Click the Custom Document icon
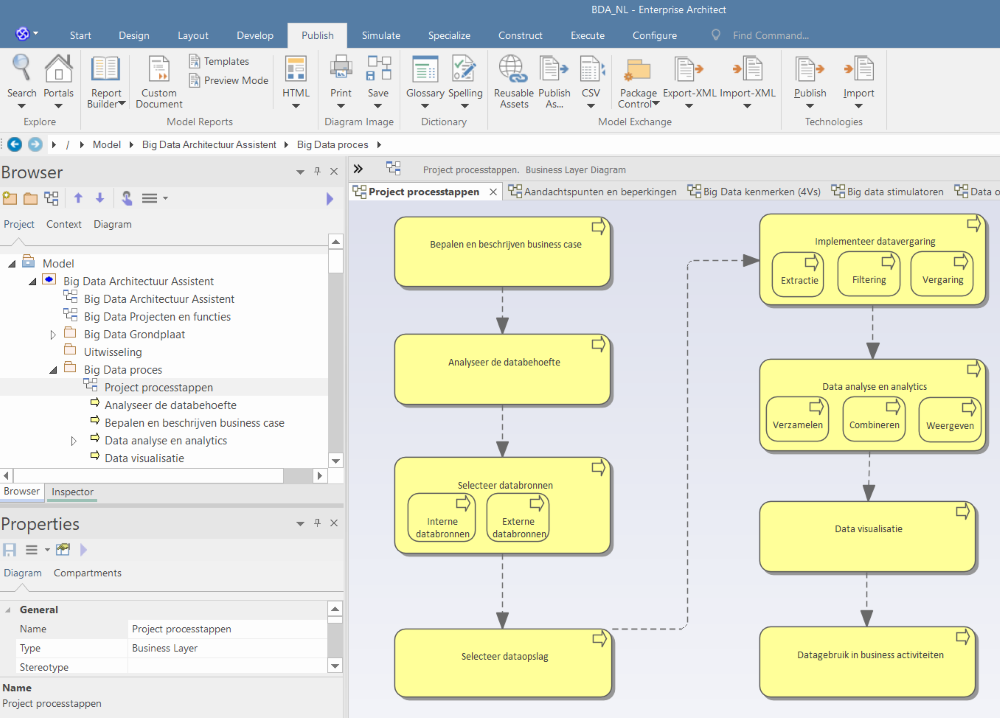1000x718 pixels. [x=159, y=80]
